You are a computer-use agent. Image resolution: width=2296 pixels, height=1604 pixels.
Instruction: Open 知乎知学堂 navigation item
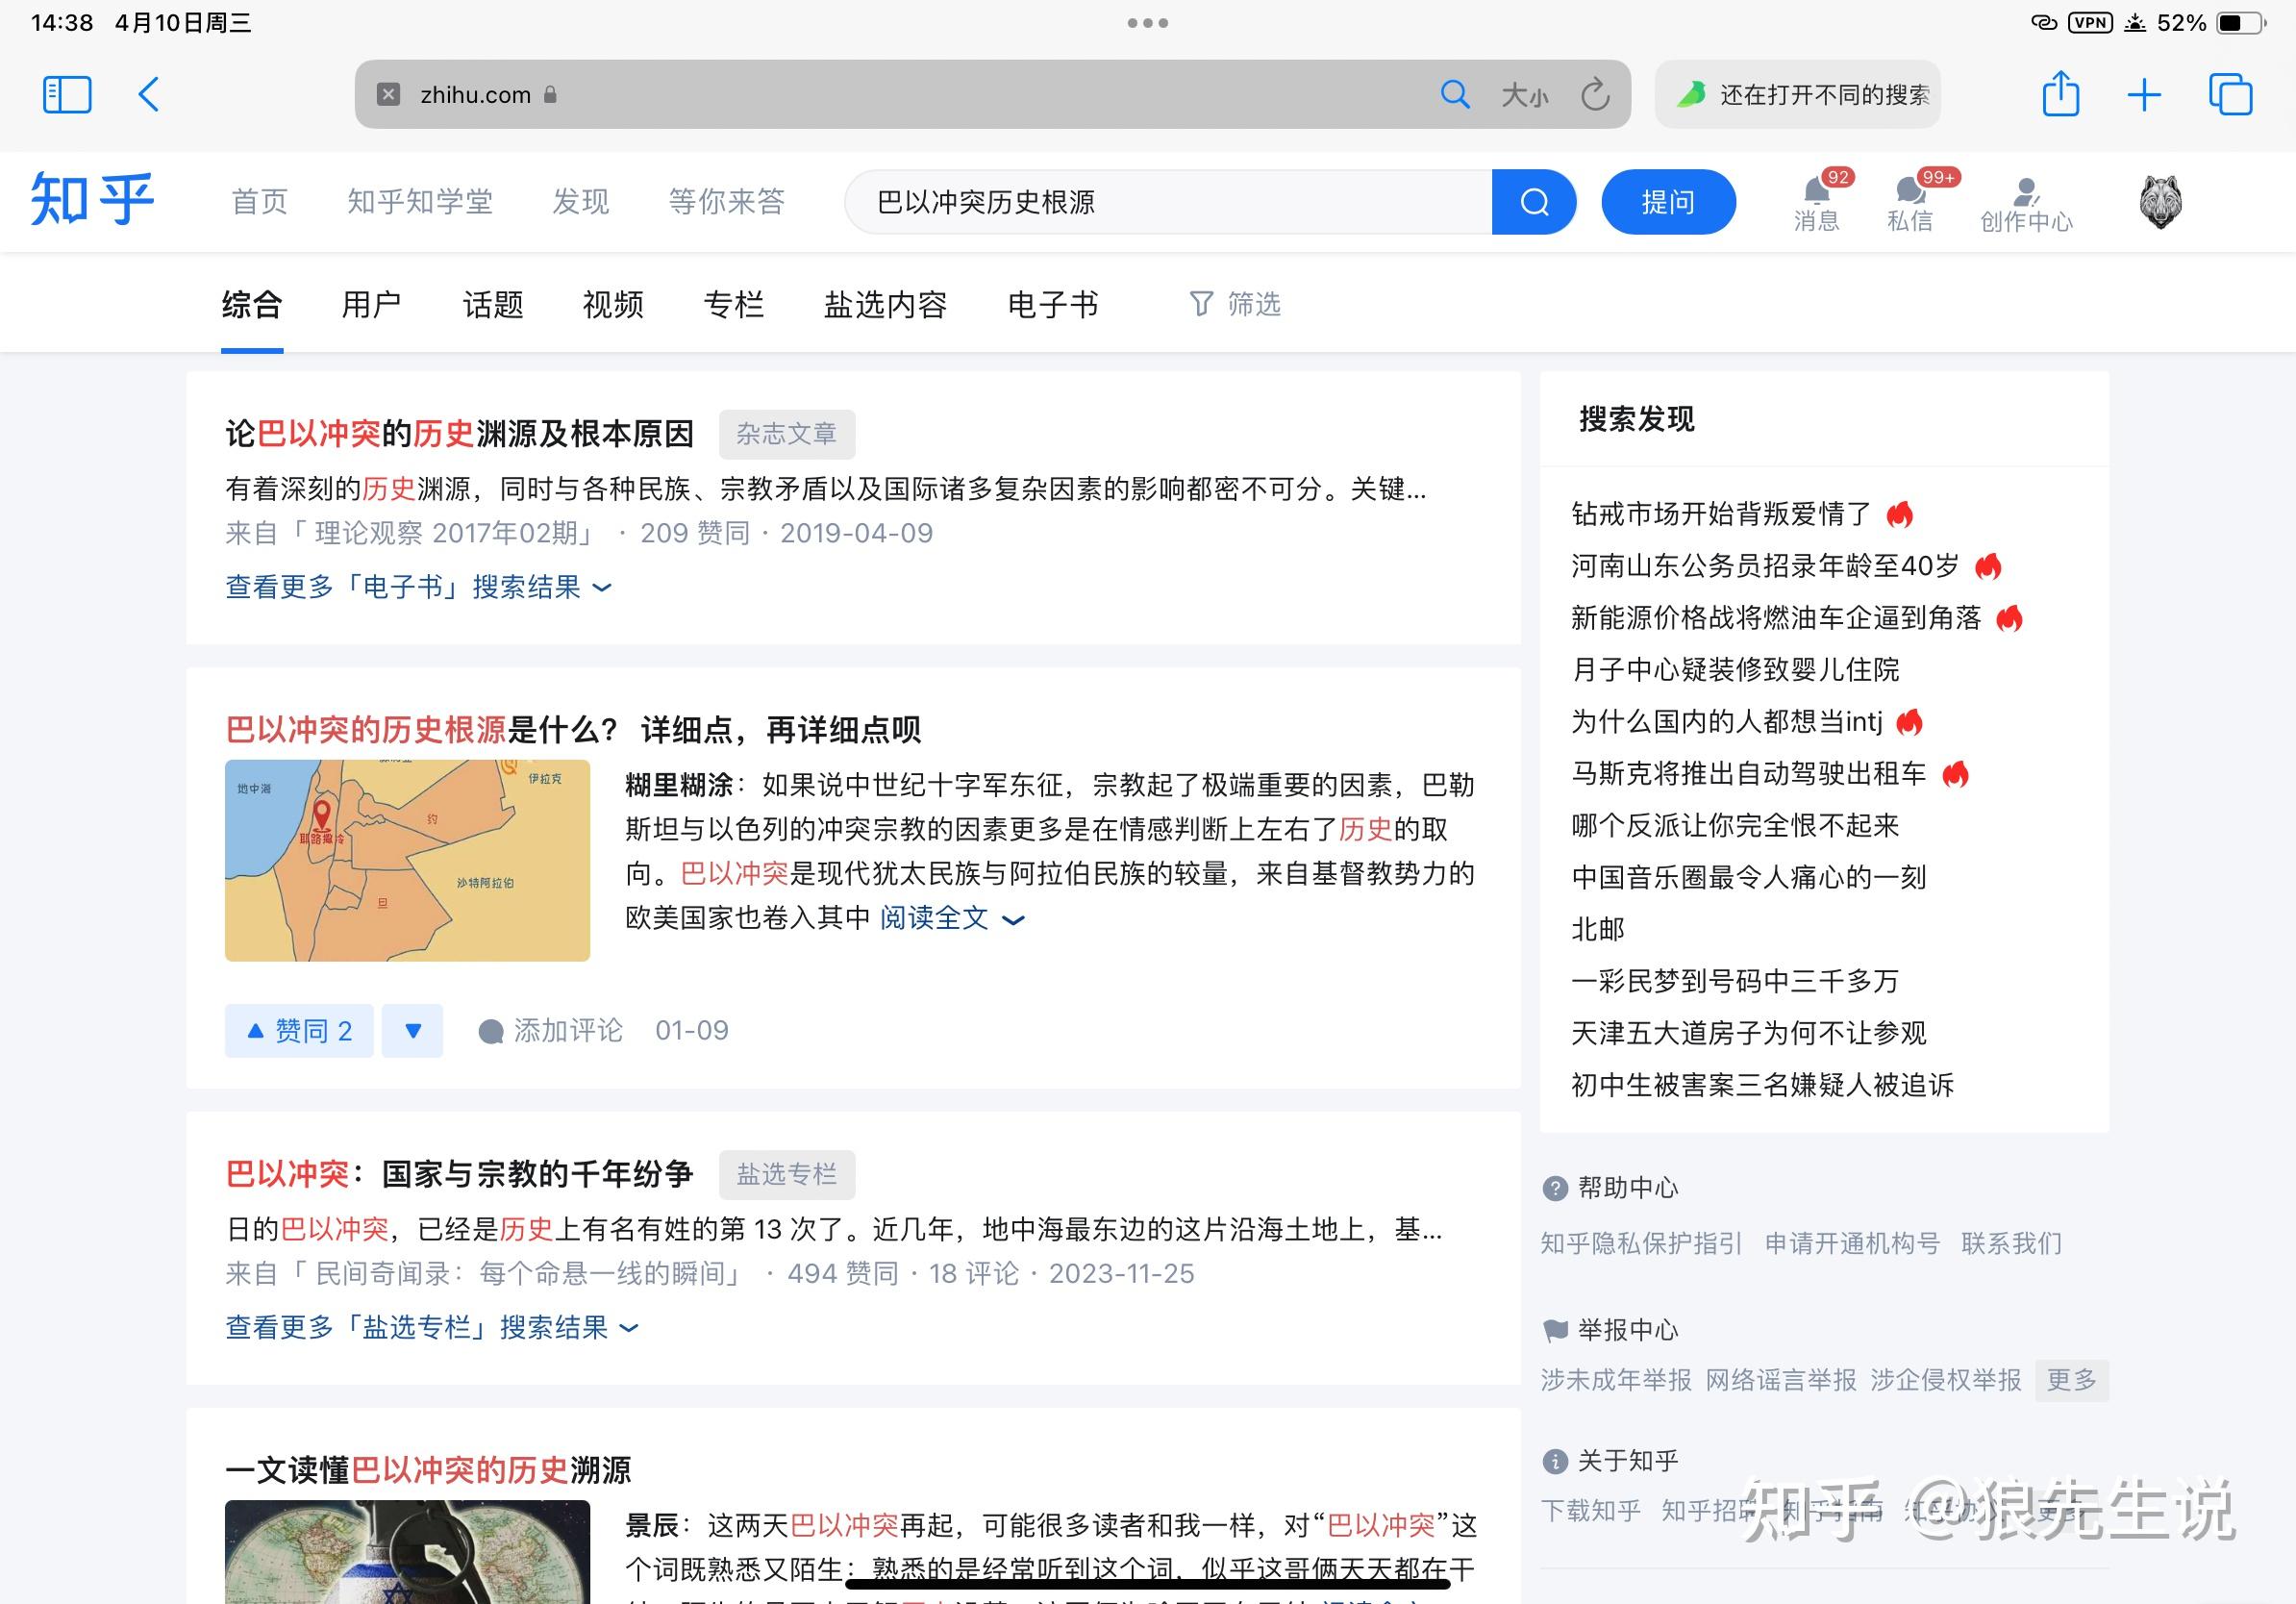(420, 202)
